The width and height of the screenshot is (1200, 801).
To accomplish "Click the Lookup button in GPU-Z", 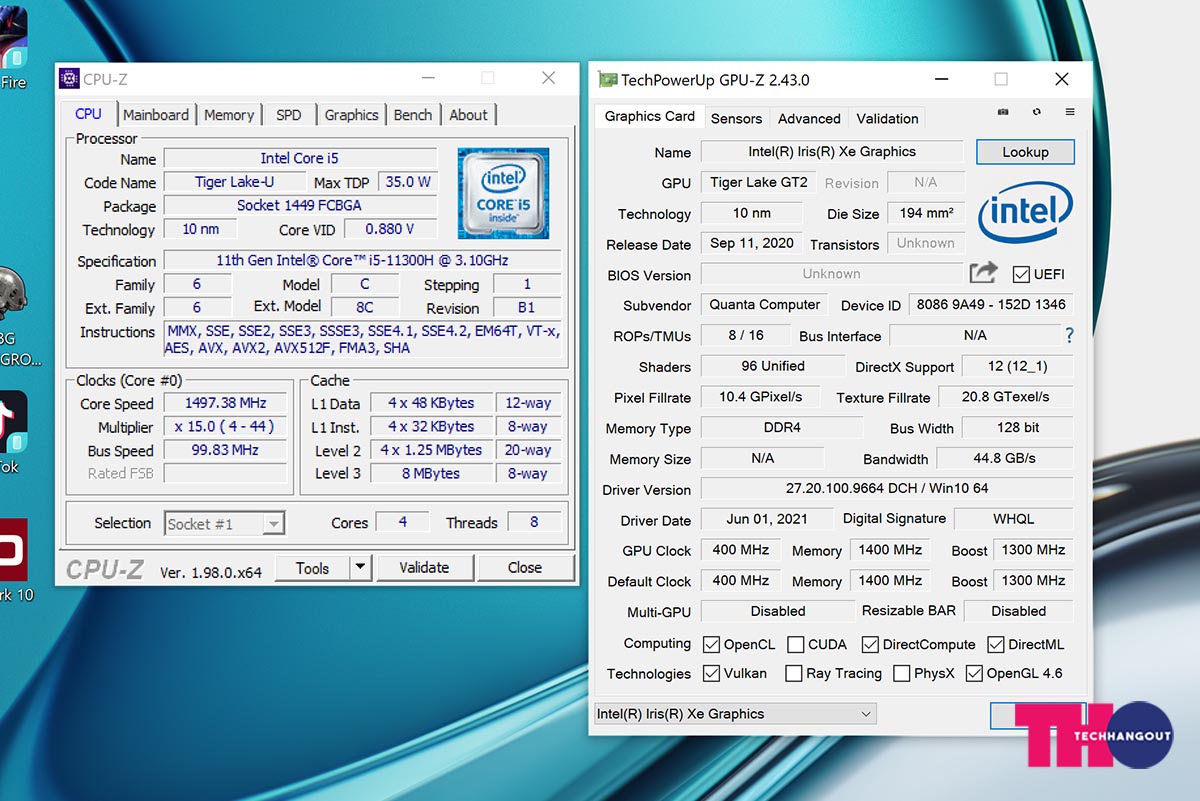I will (x=1025, y=152).
